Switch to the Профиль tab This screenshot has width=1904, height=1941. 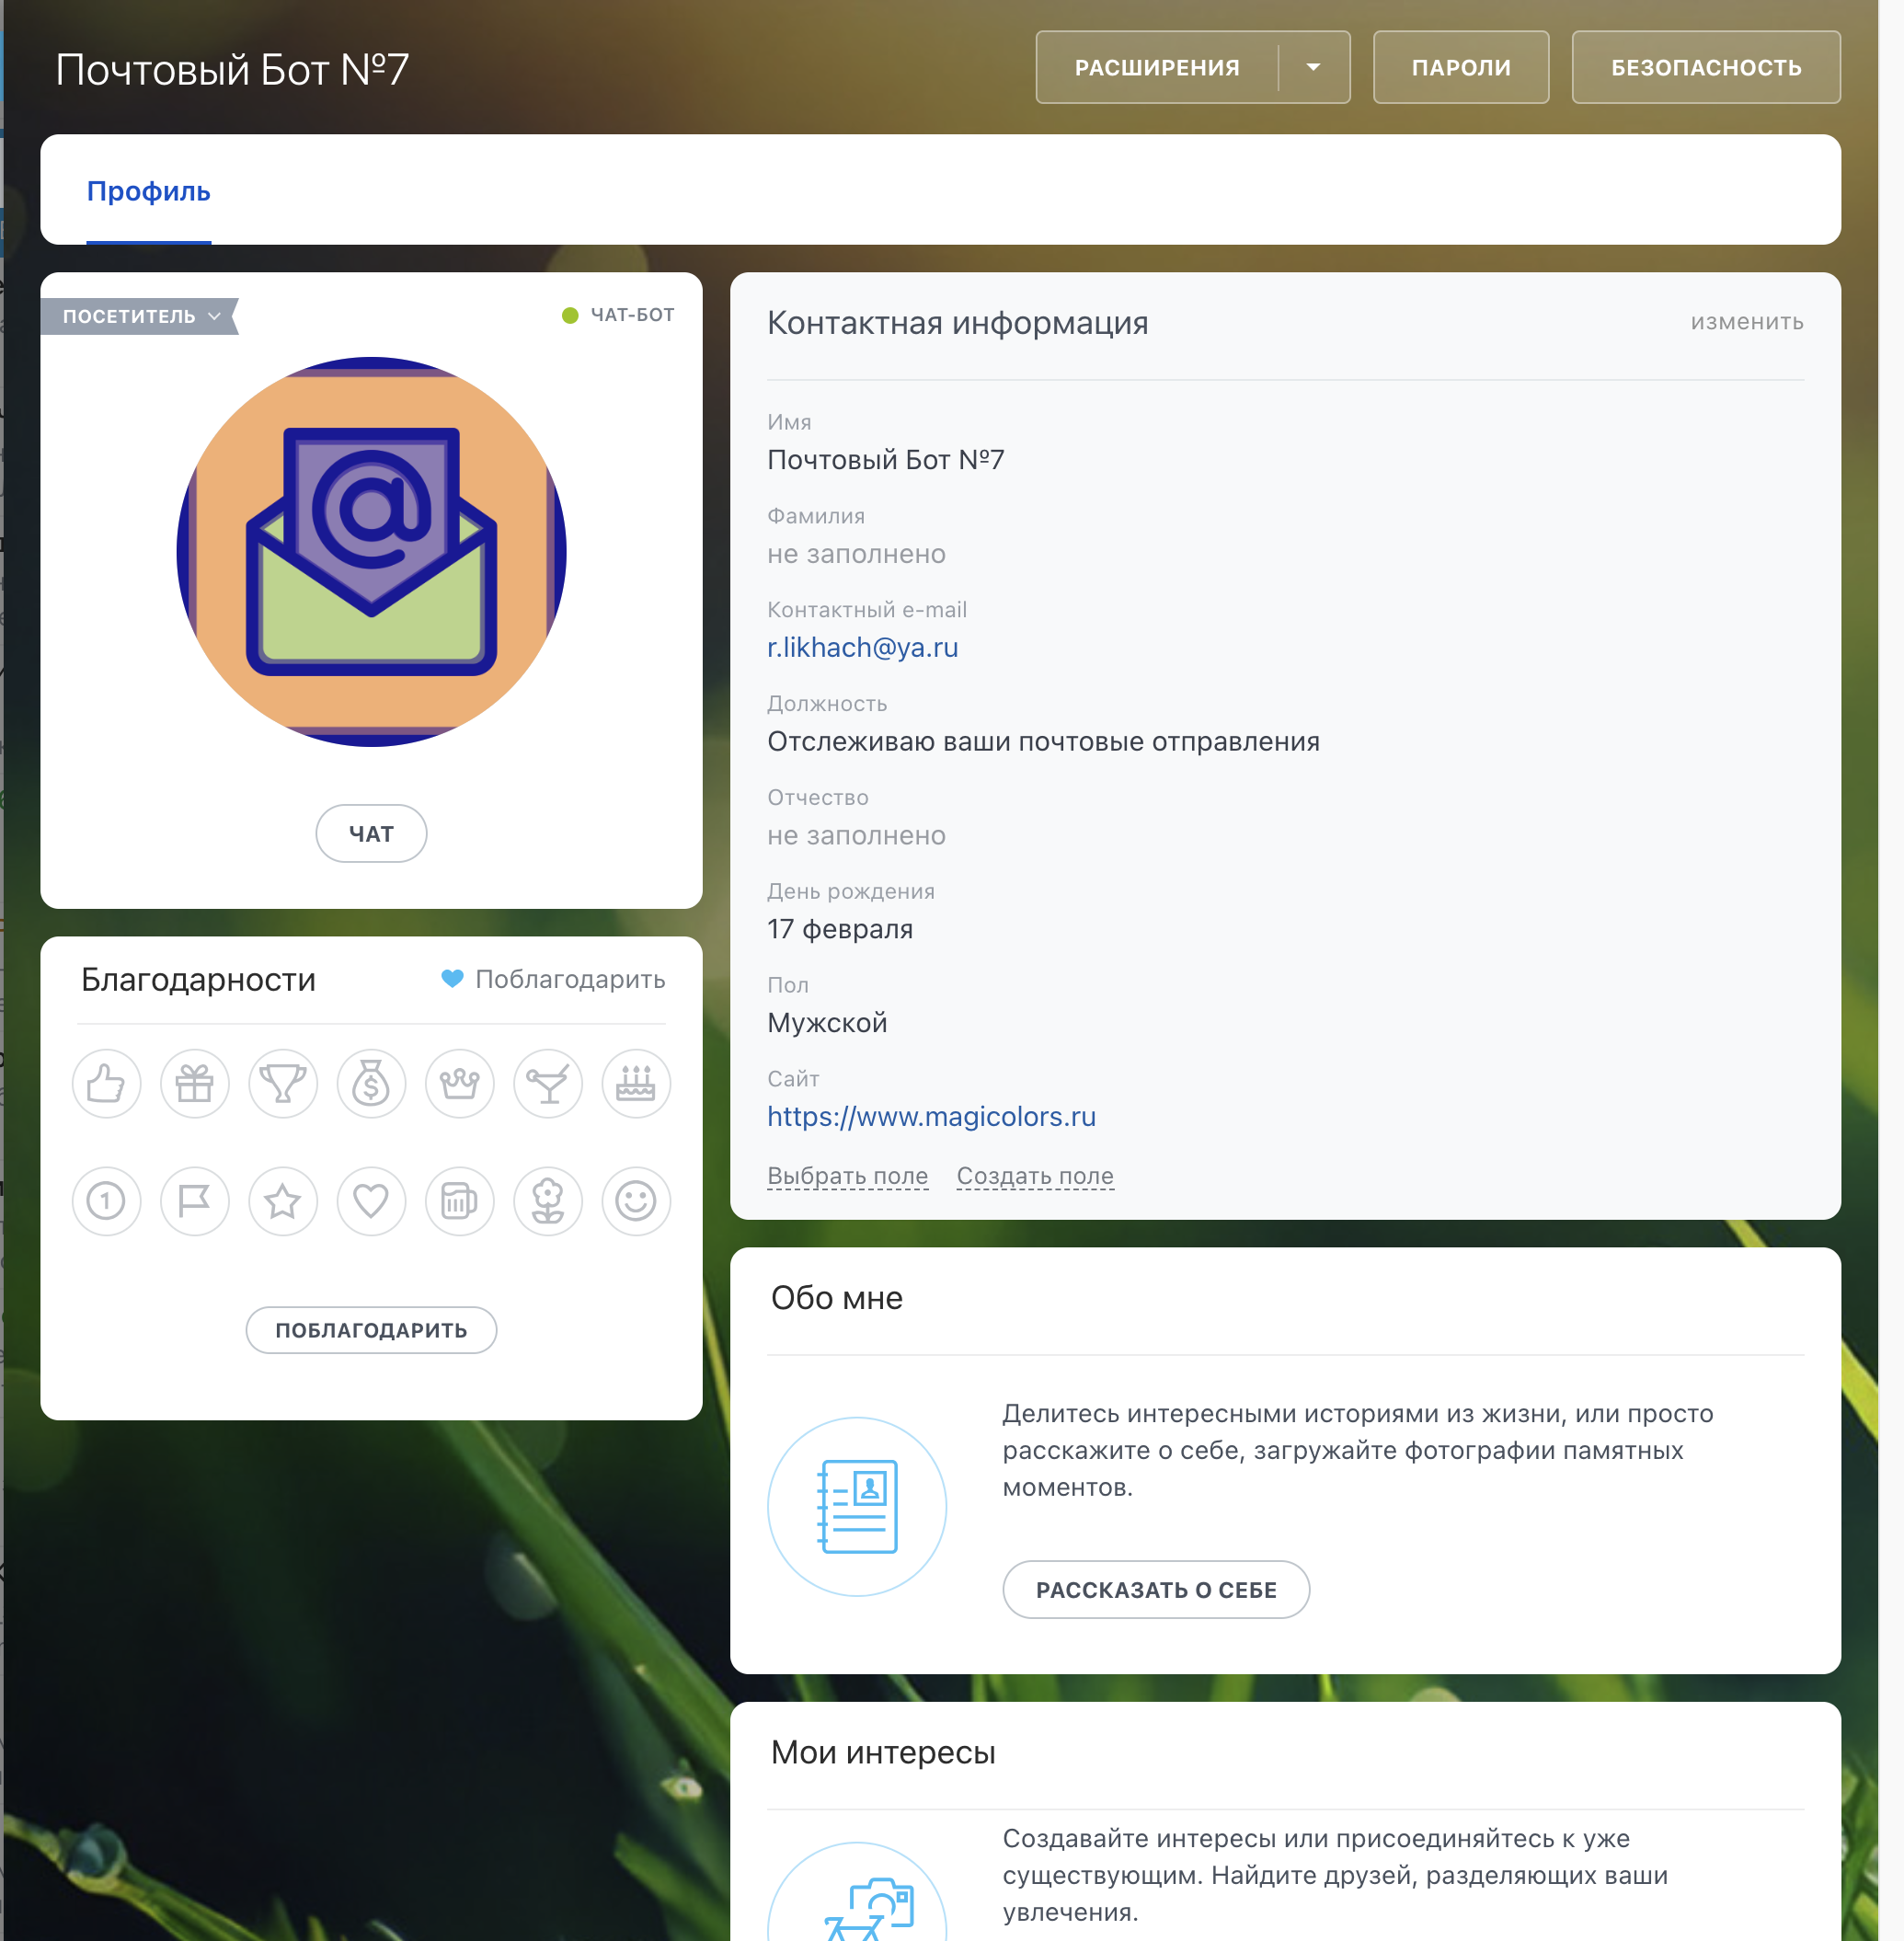(x=148, y=191)
